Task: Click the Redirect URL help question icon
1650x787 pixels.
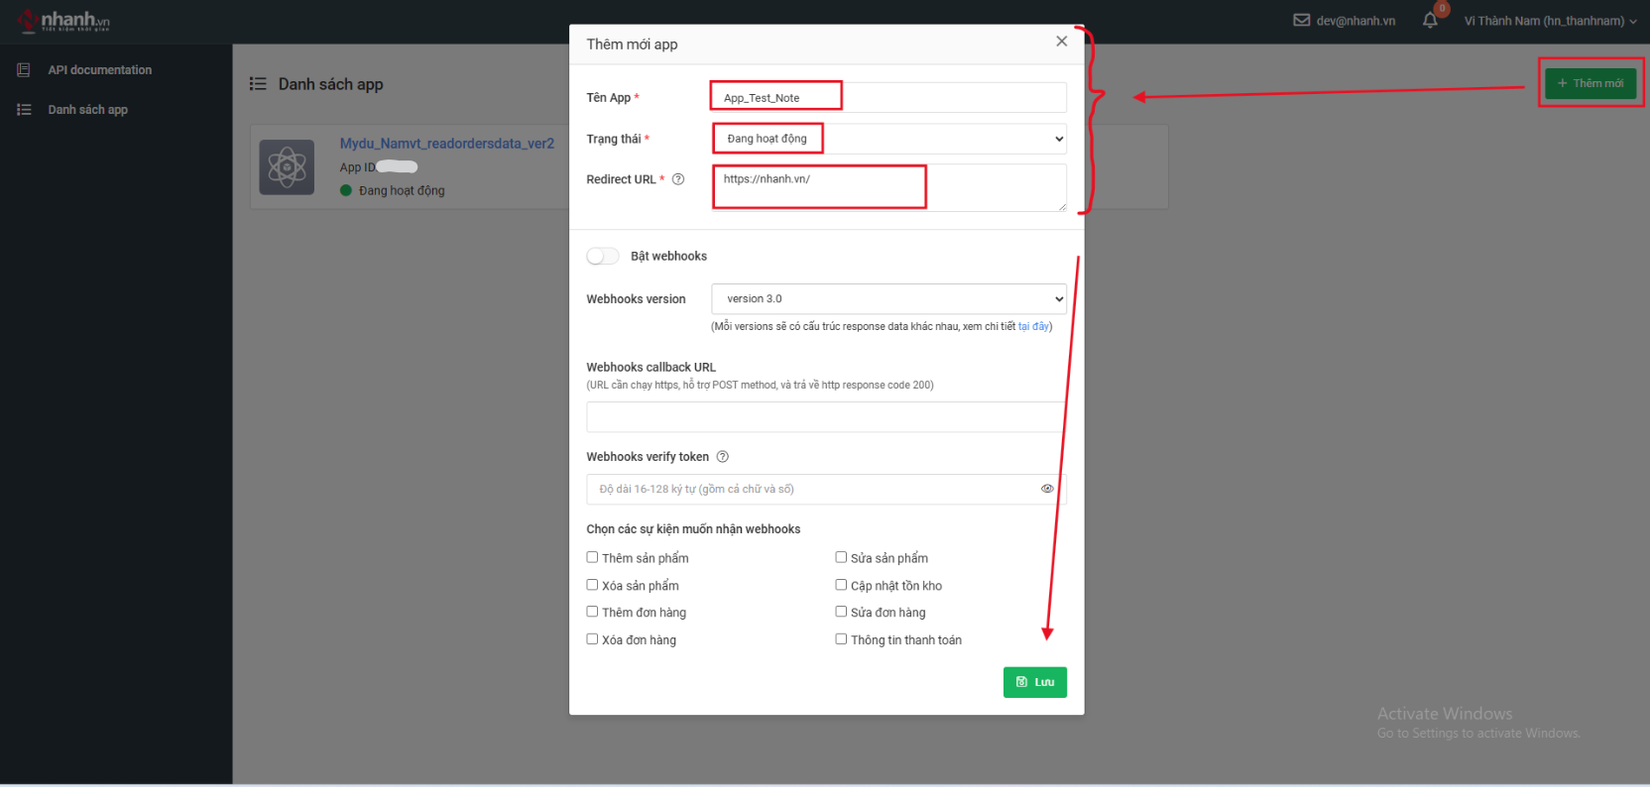Action: (x=678, y=180)
